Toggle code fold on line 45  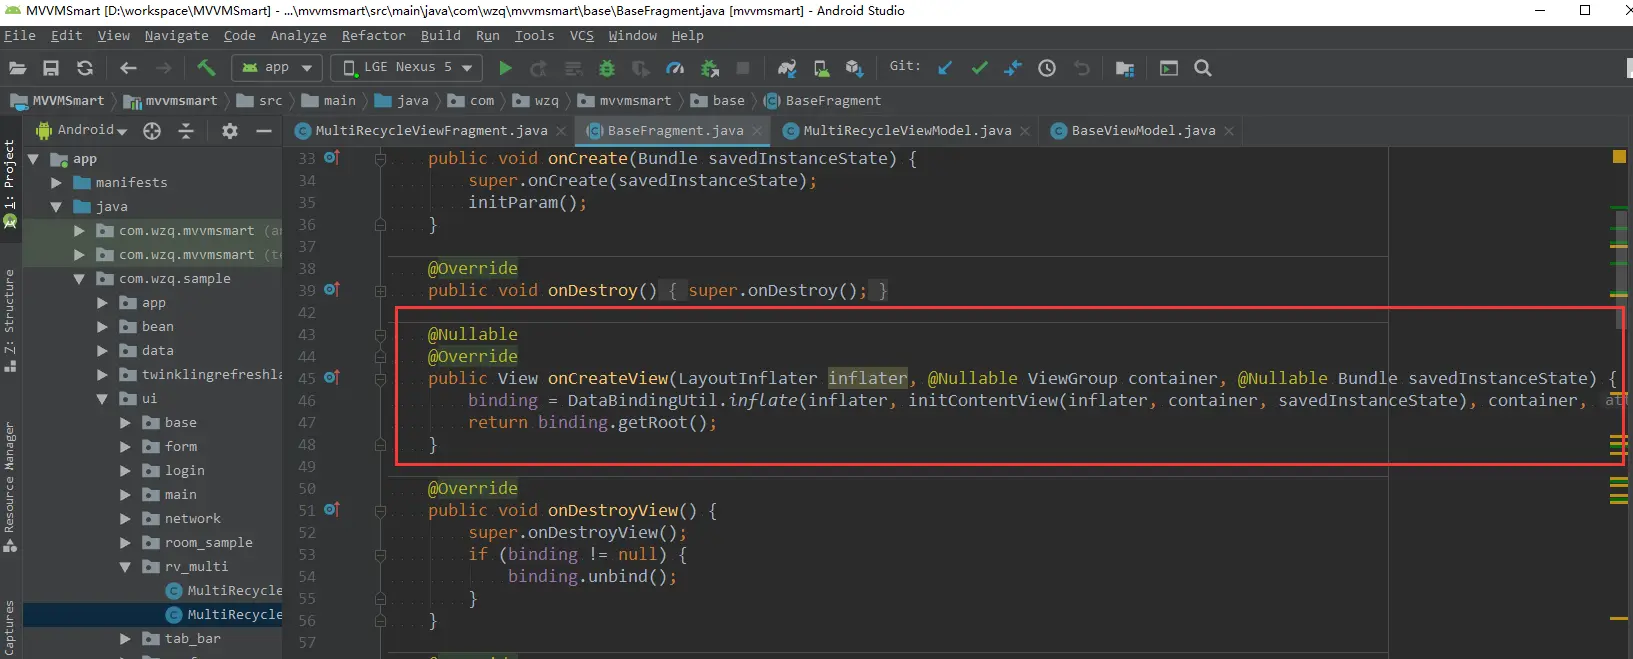point(380,379)
